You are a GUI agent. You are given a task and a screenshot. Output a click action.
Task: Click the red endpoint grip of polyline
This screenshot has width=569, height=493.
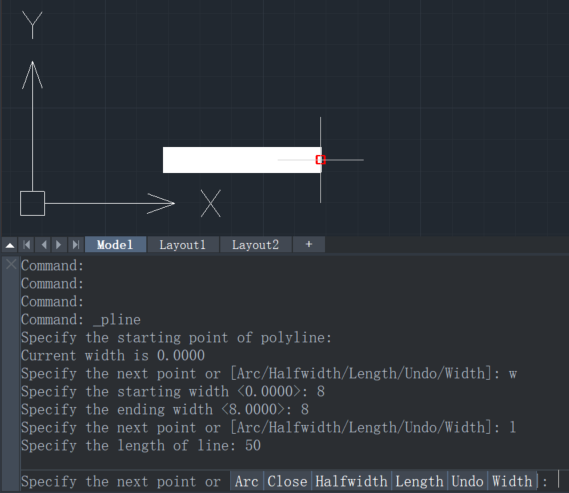[x=320, y=160]
